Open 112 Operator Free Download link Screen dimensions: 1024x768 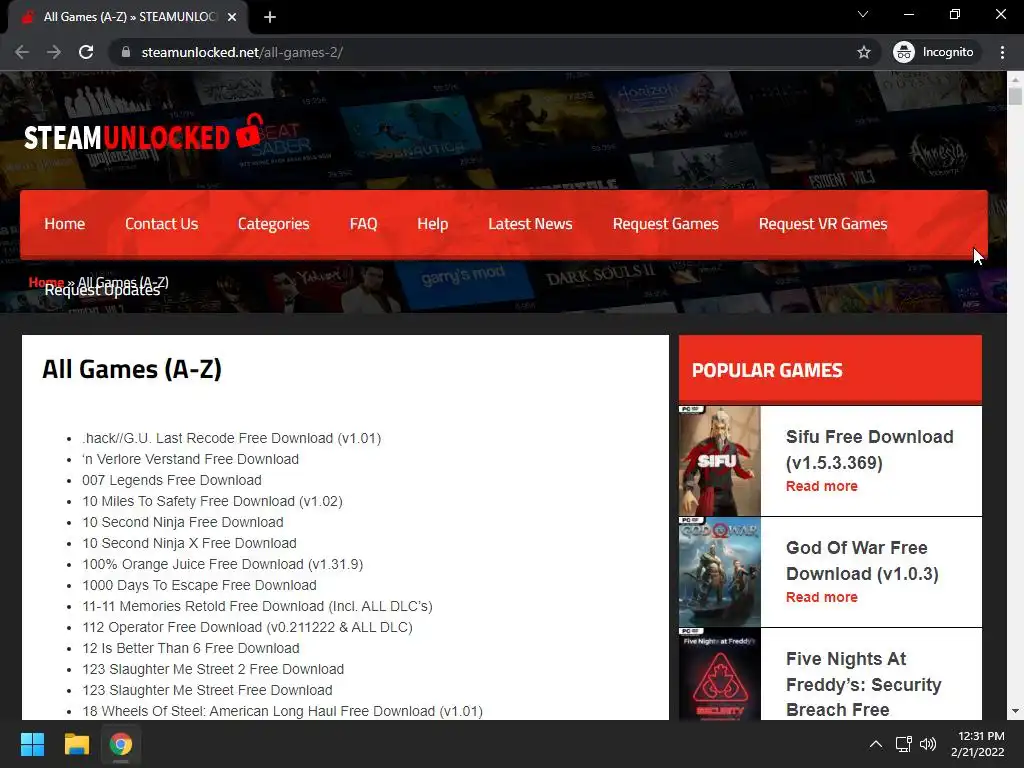click(x=248, y=627)
